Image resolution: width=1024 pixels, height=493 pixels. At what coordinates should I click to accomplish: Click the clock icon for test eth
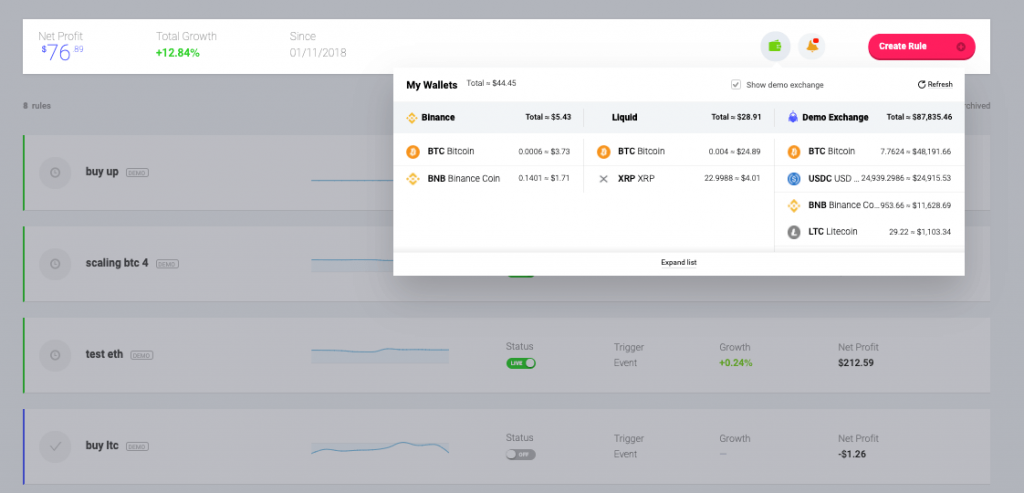[56, 355]
